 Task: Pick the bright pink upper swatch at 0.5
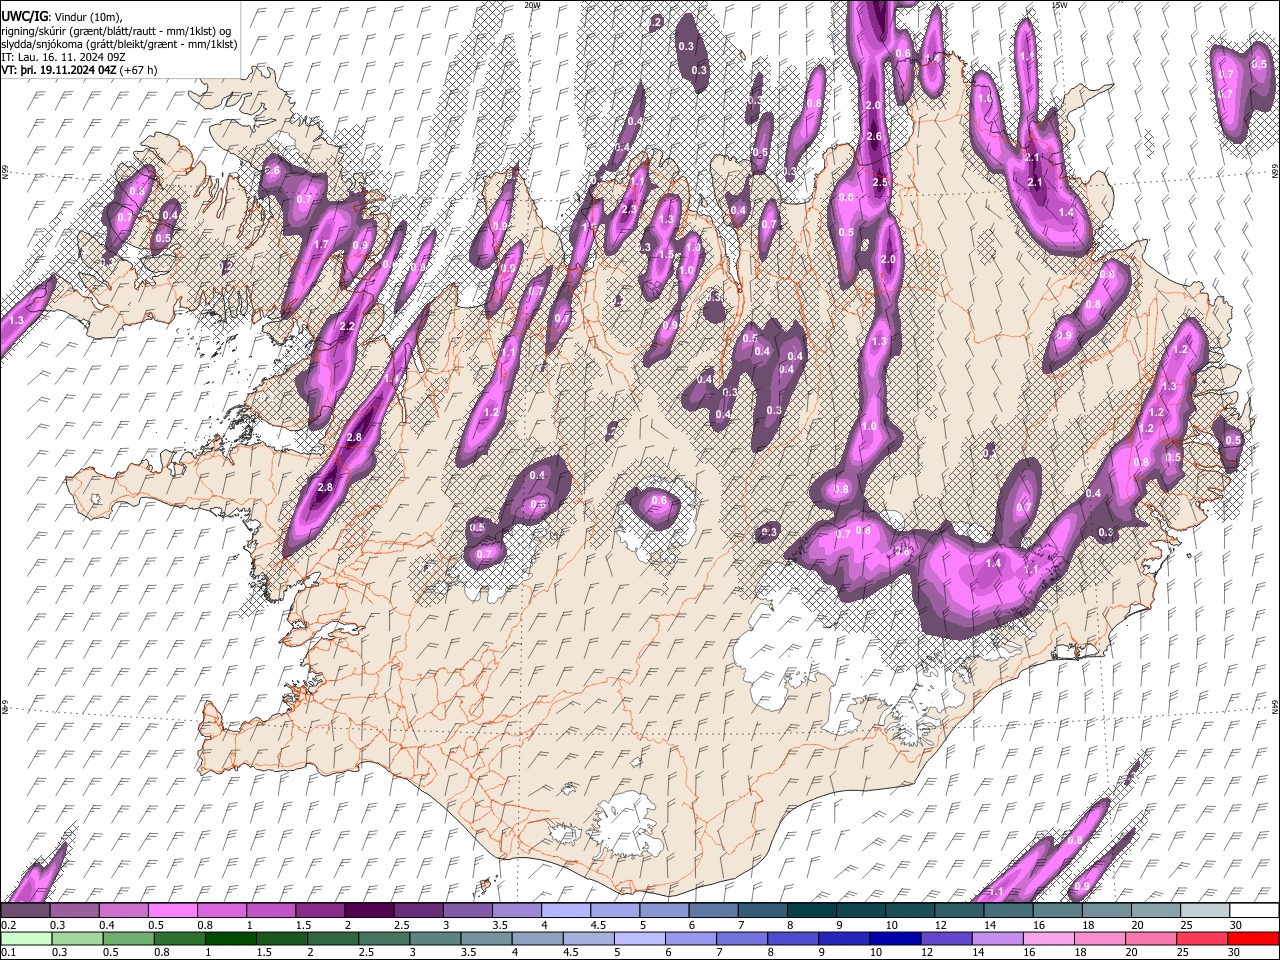tap(172, 910)
